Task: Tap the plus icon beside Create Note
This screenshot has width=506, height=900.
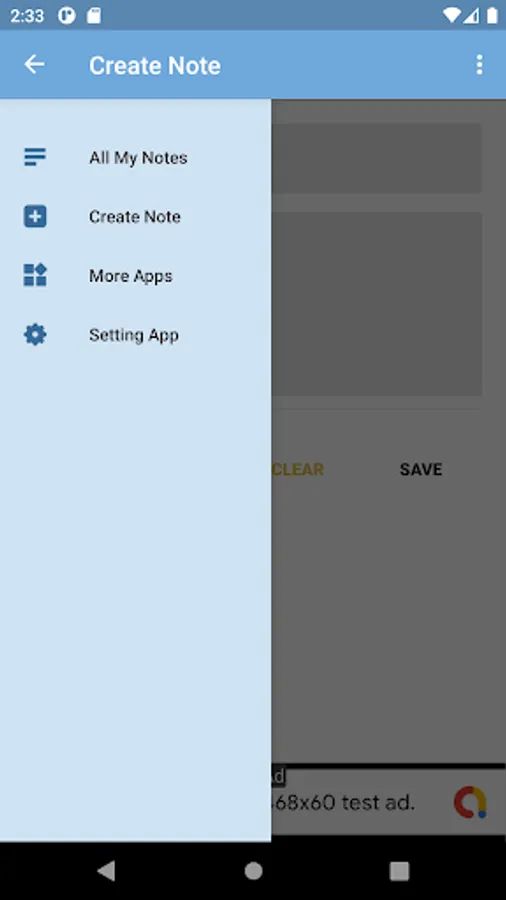Action: (35, 216)
